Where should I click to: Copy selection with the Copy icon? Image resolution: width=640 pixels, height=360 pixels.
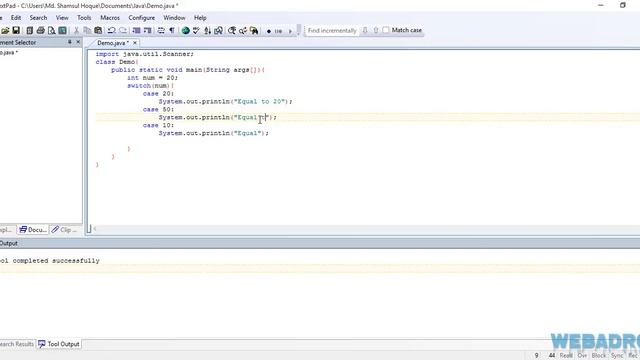click(87, 31)
